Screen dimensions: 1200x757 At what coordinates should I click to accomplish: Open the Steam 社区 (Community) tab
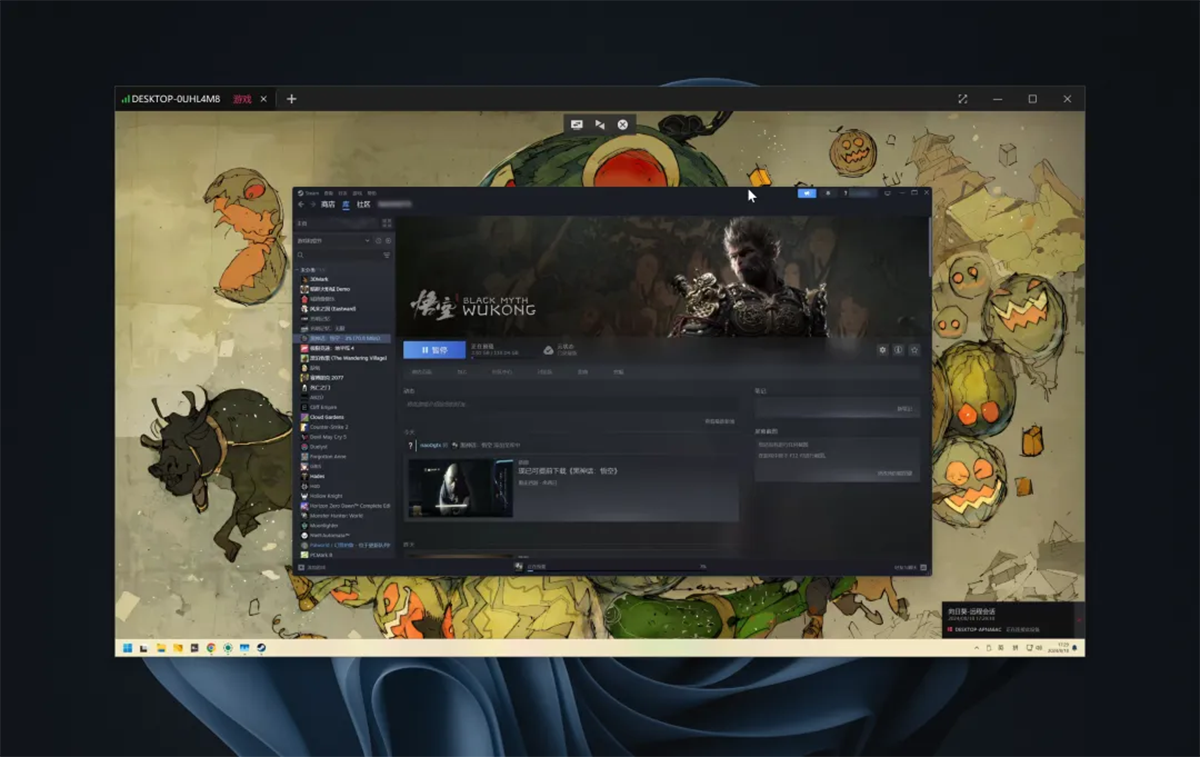tap(364, 204)
